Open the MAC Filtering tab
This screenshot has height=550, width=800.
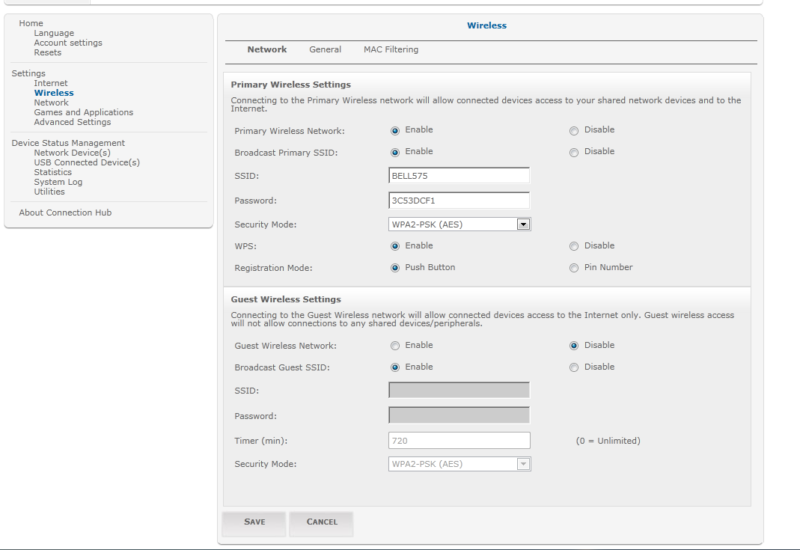click(391, 50)
